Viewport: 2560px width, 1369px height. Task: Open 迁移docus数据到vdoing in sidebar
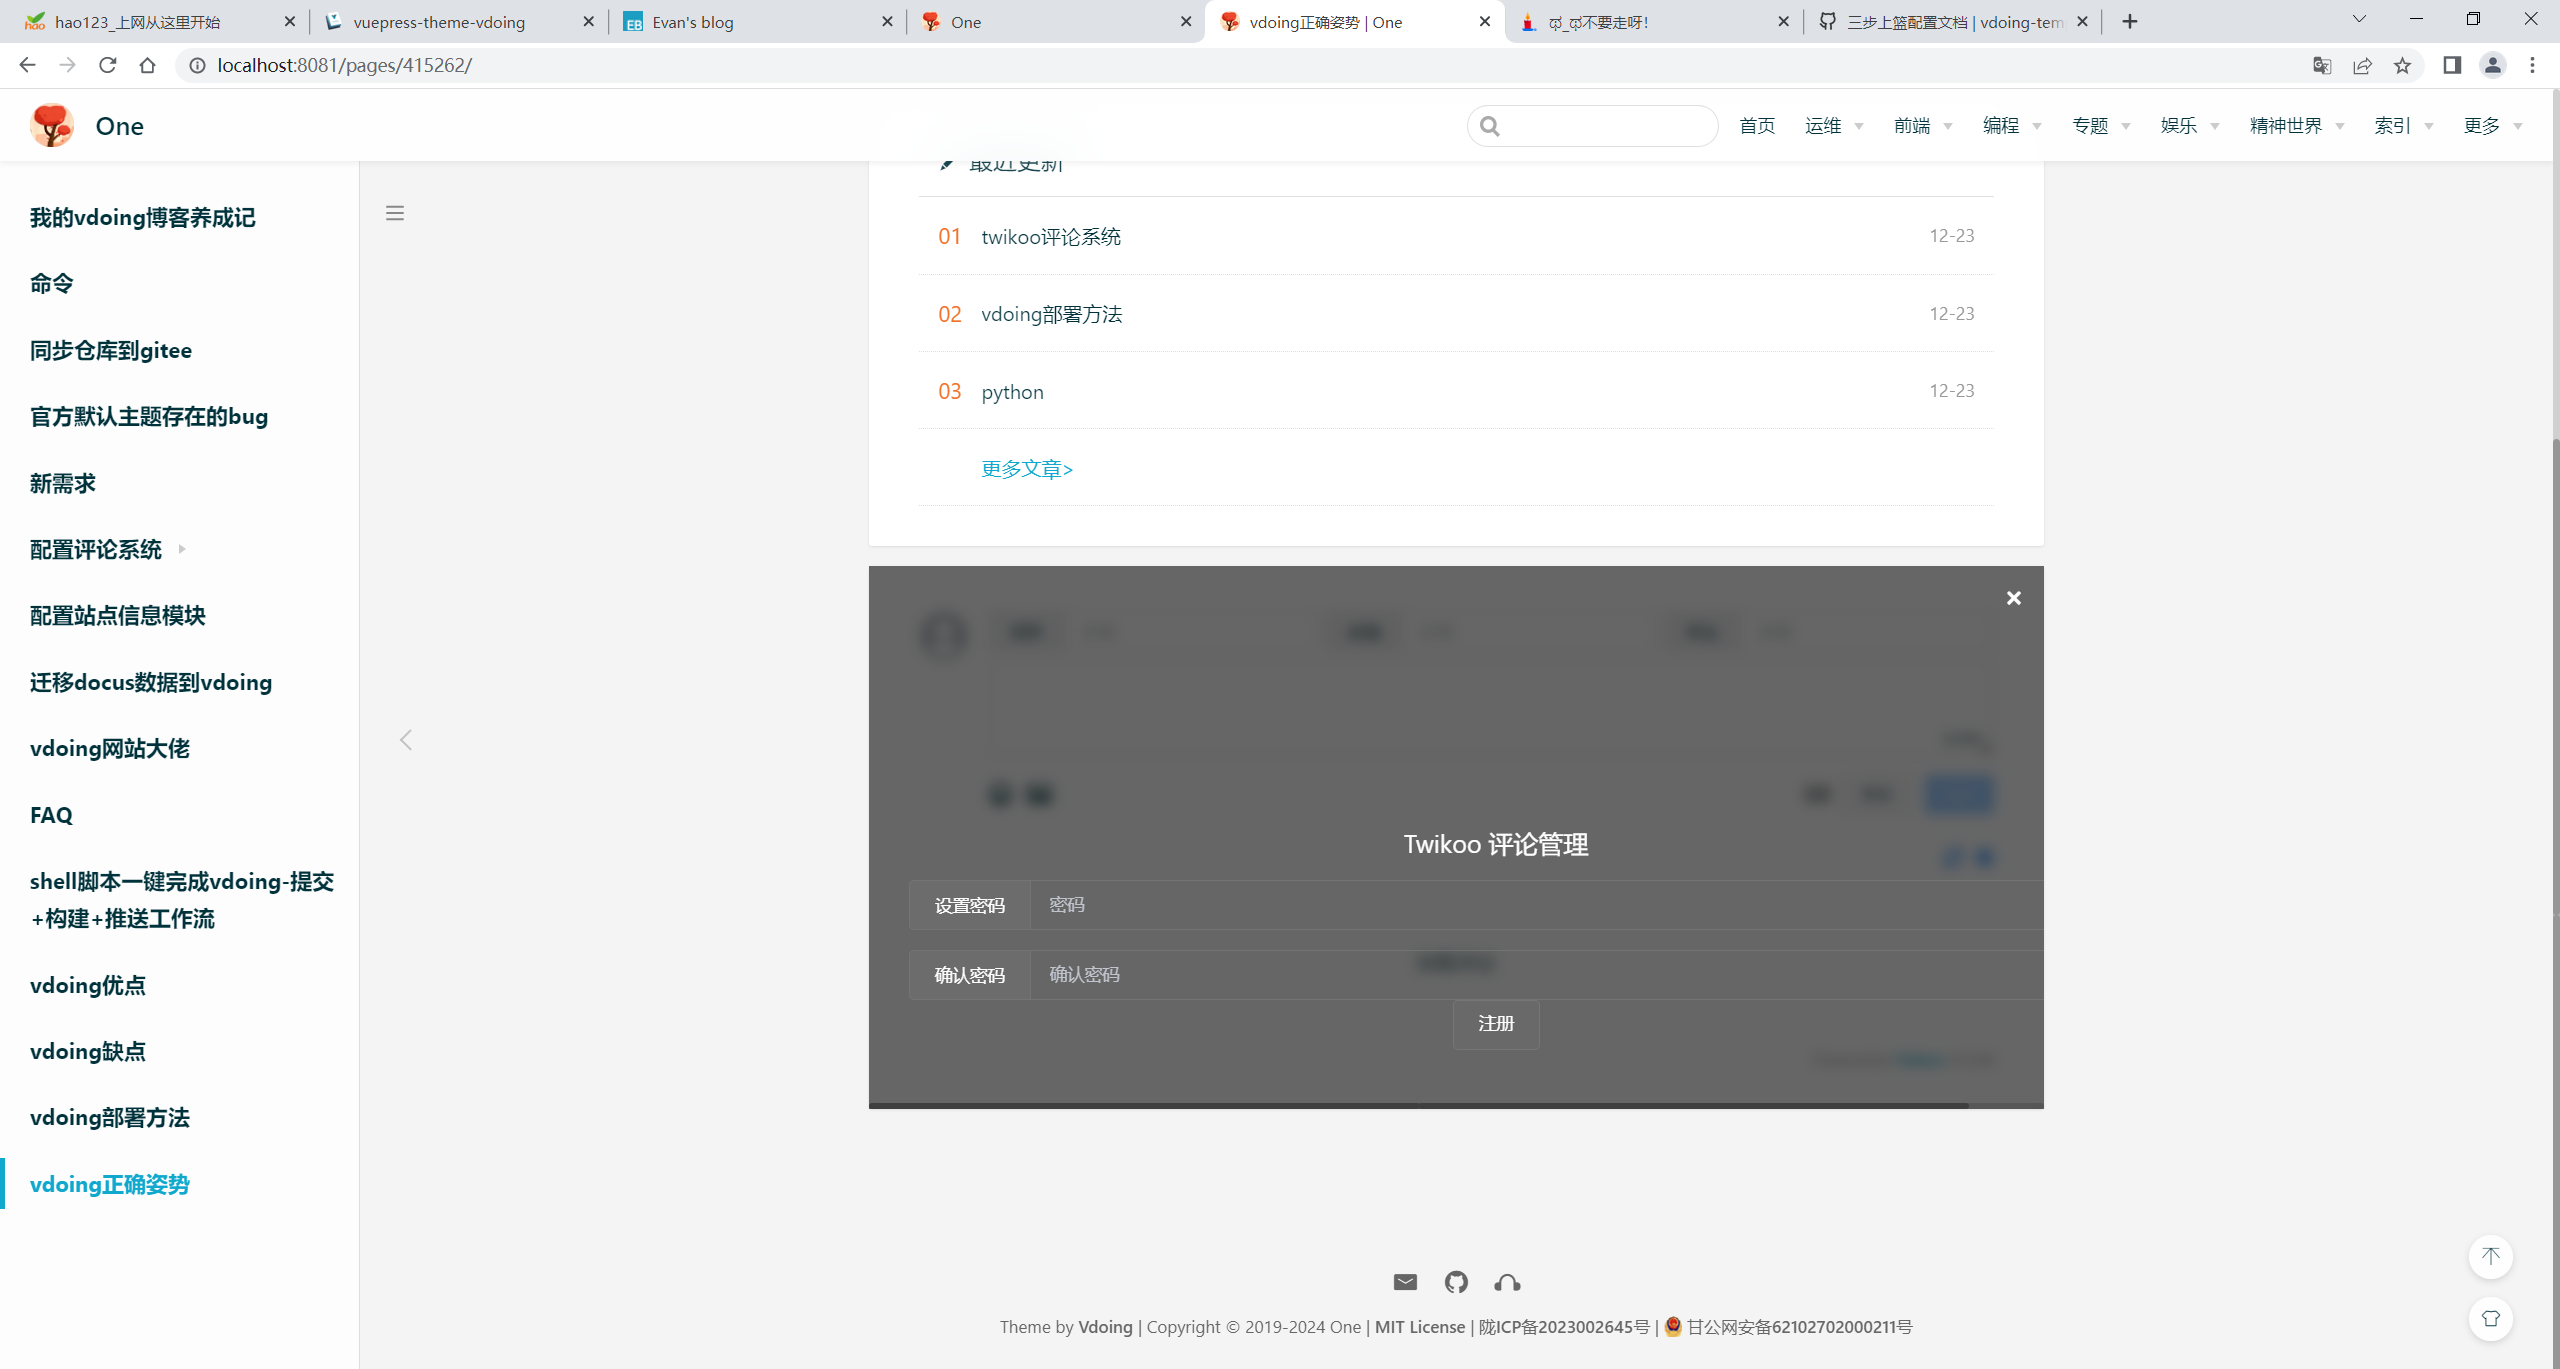150,682
